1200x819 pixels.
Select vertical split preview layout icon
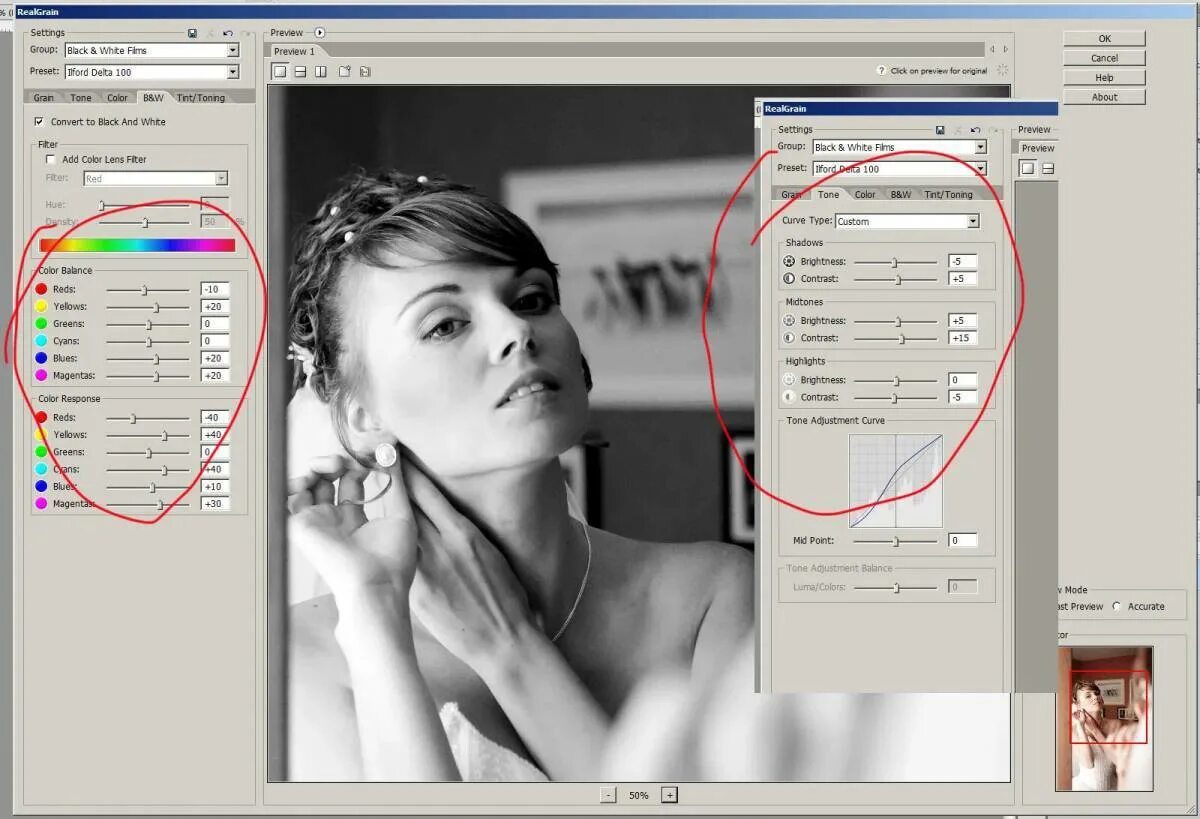click(320, 71)
